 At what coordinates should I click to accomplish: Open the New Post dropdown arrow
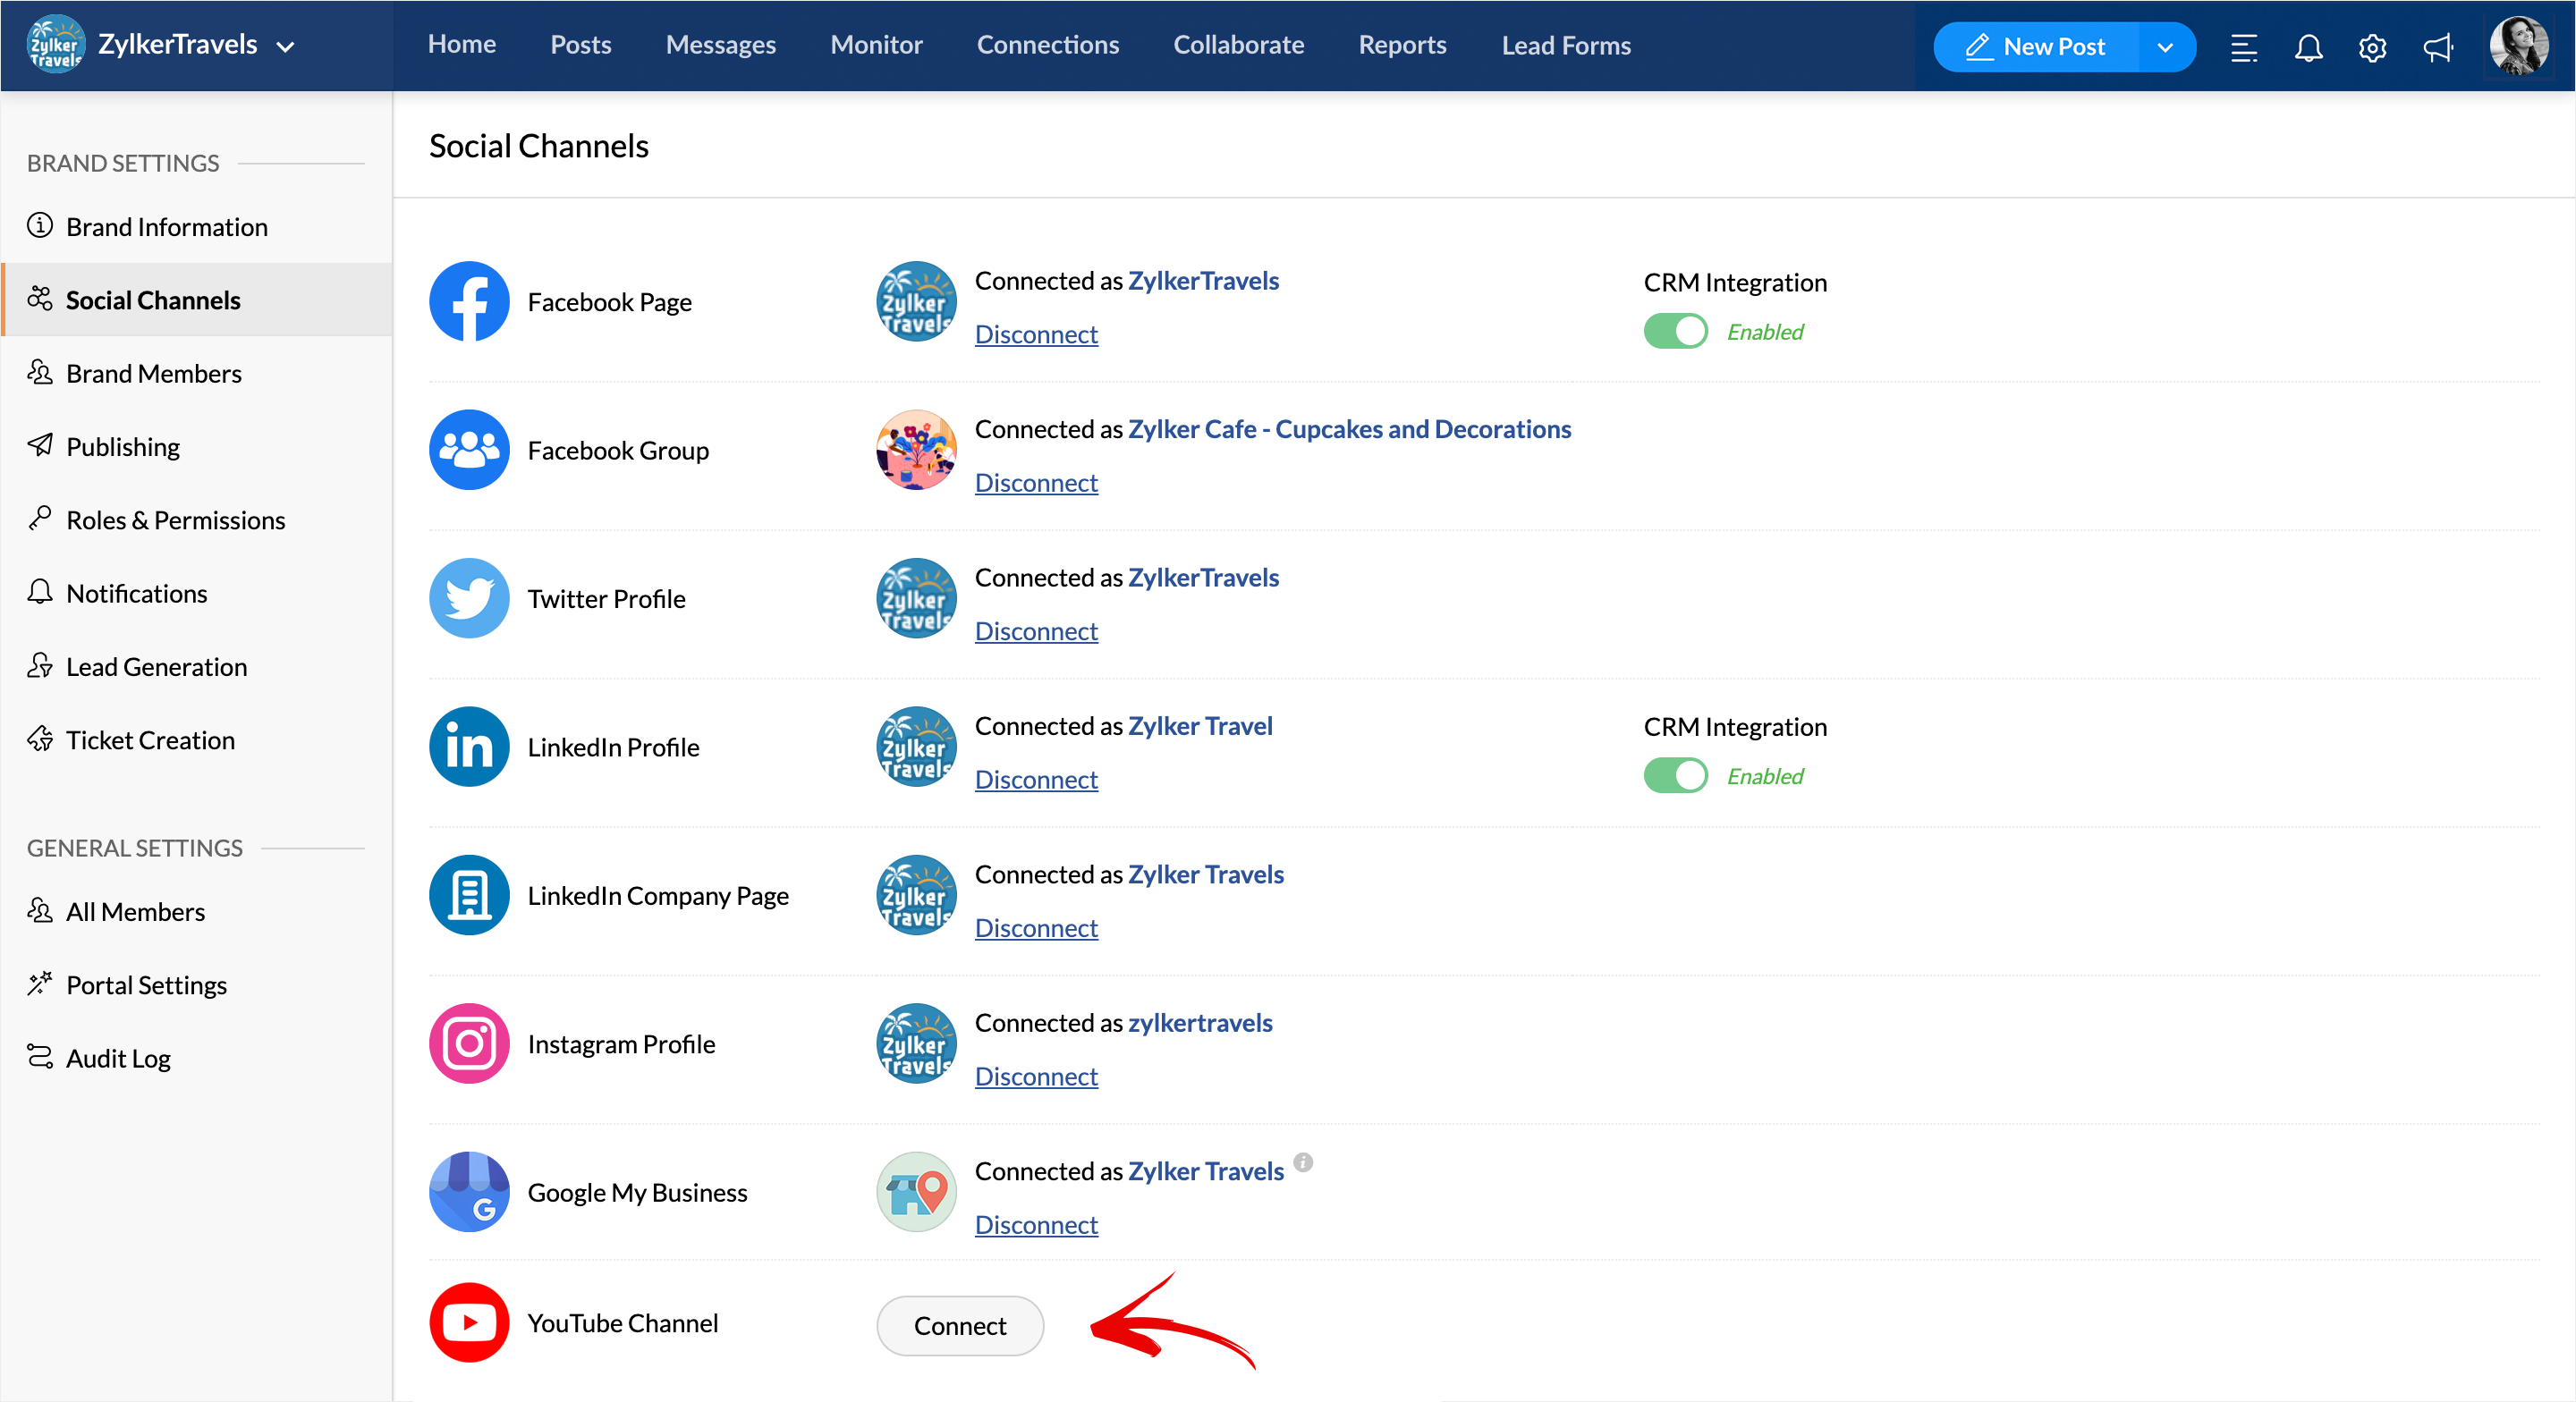[x=2165, y=47]
